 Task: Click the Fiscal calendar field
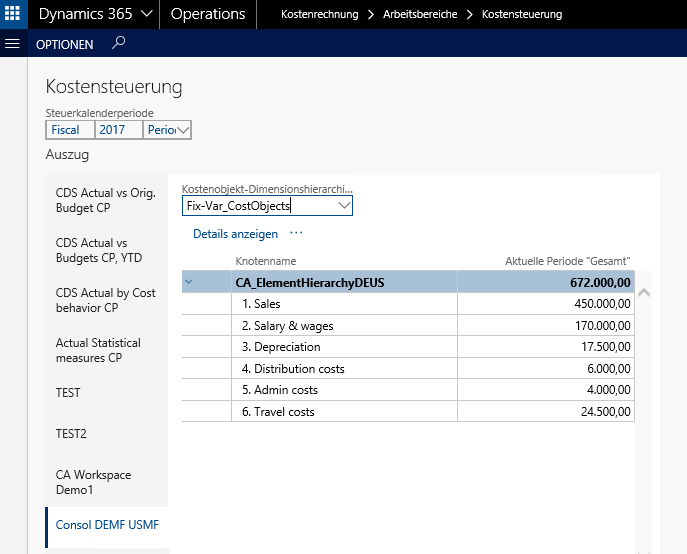pyautogui.click(x=70, y=130)
